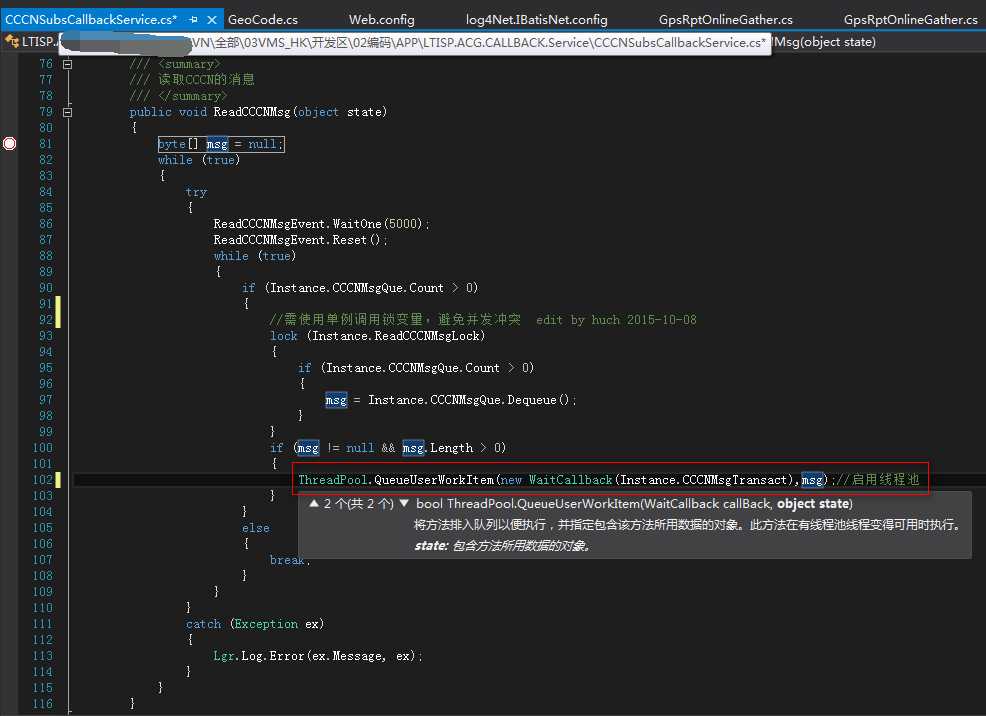Click the 'edit by huch 2015-10-08' comment
Image resolution: width=986 pixels, height=716 pixels.
coord(616,319)
